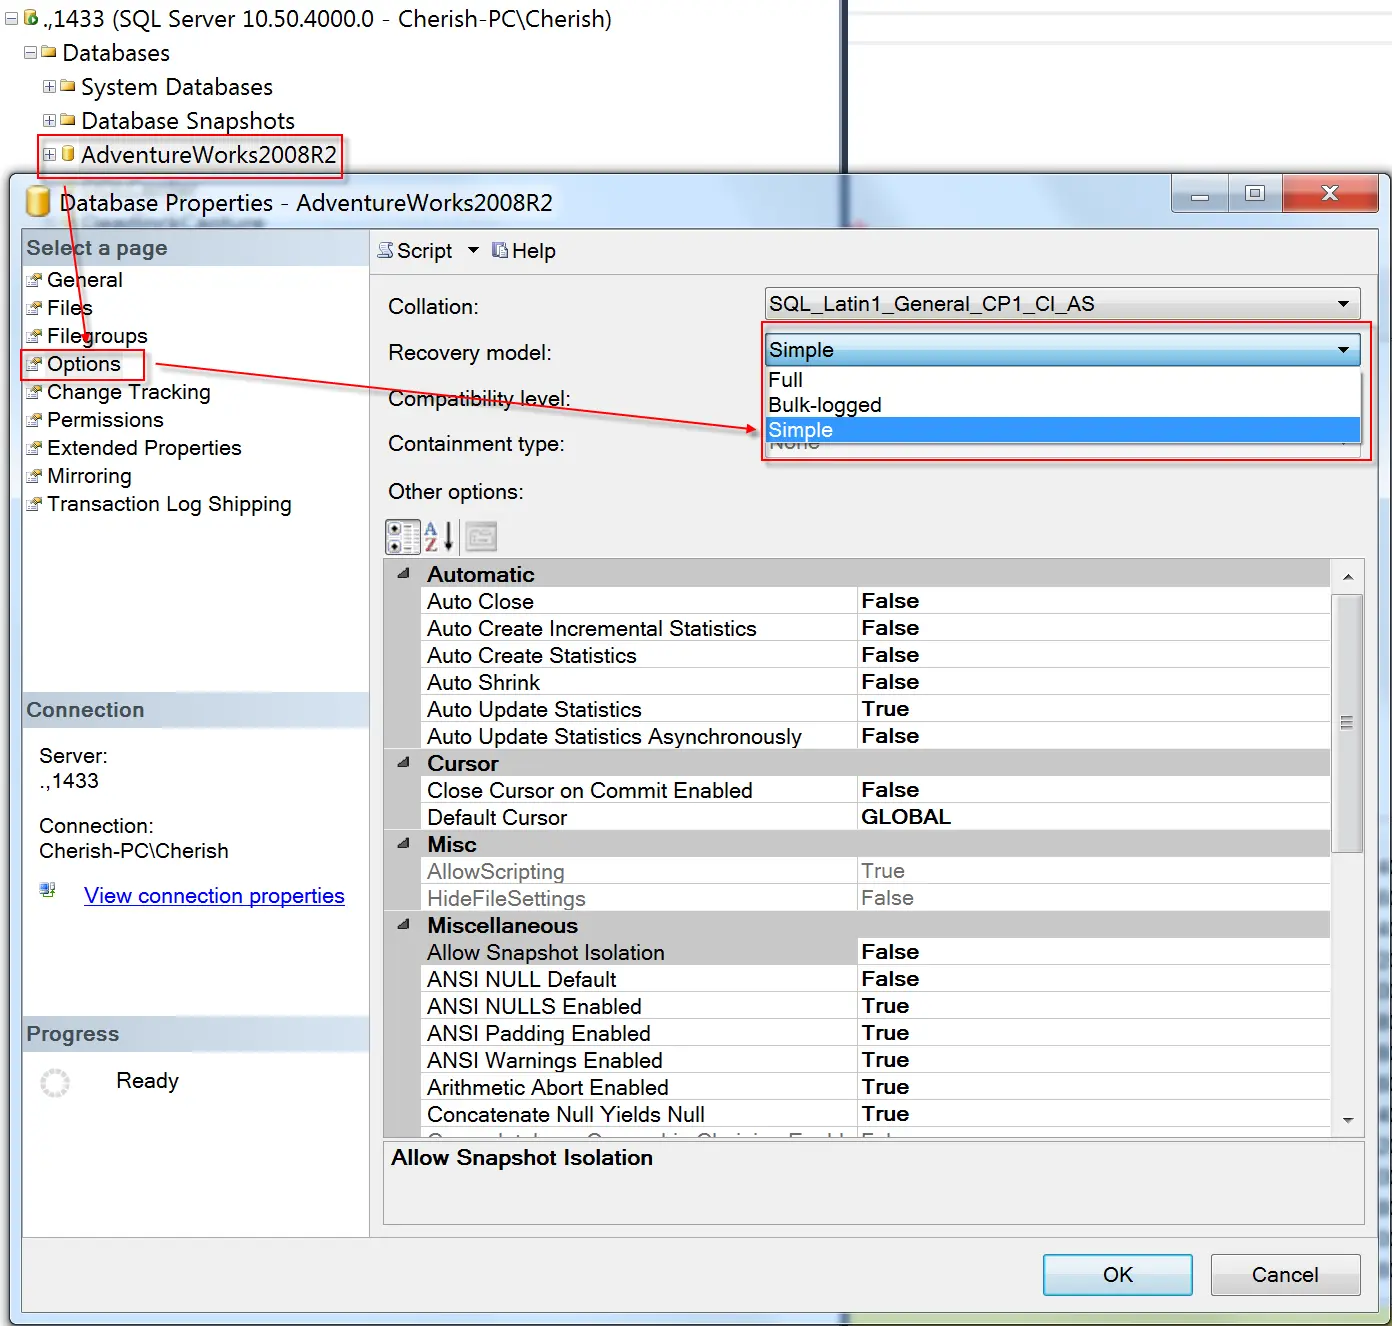
Task: Collapse the Miscellaneous category
Action: [x=403, y=925]
